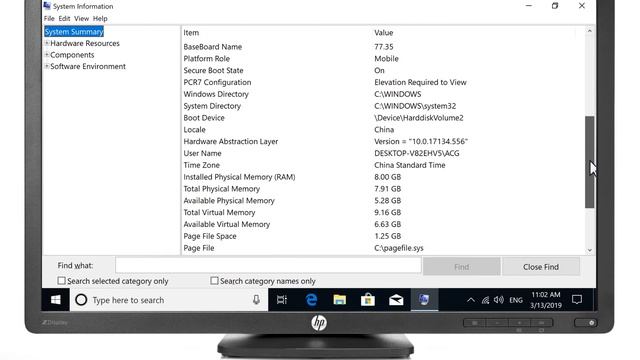Select the Available Physical Memory row
Screen dimensions: 640x360
(x=383, y=200)
